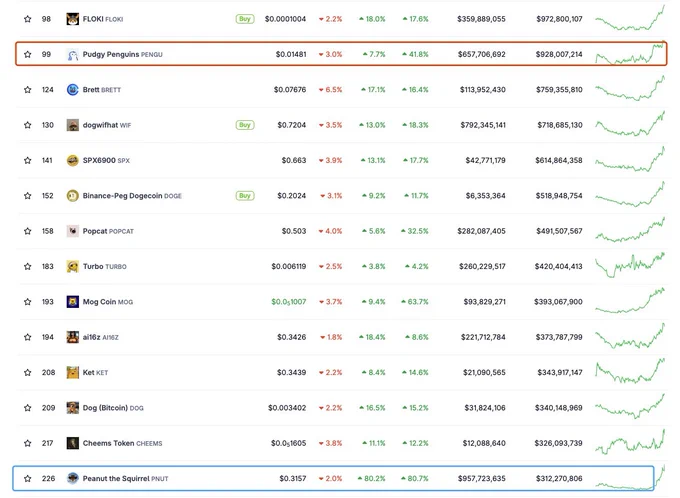View FLOKI 7-day sparkline chart
Image resolution: width=680 pixels, height=498 pixels.
click(630, 18)
